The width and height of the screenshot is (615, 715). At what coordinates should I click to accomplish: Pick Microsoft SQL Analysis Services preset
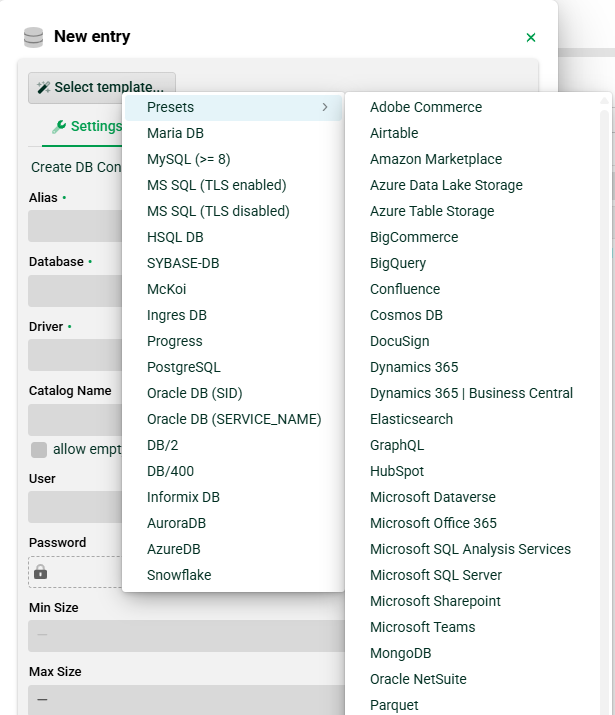(473, 549)
